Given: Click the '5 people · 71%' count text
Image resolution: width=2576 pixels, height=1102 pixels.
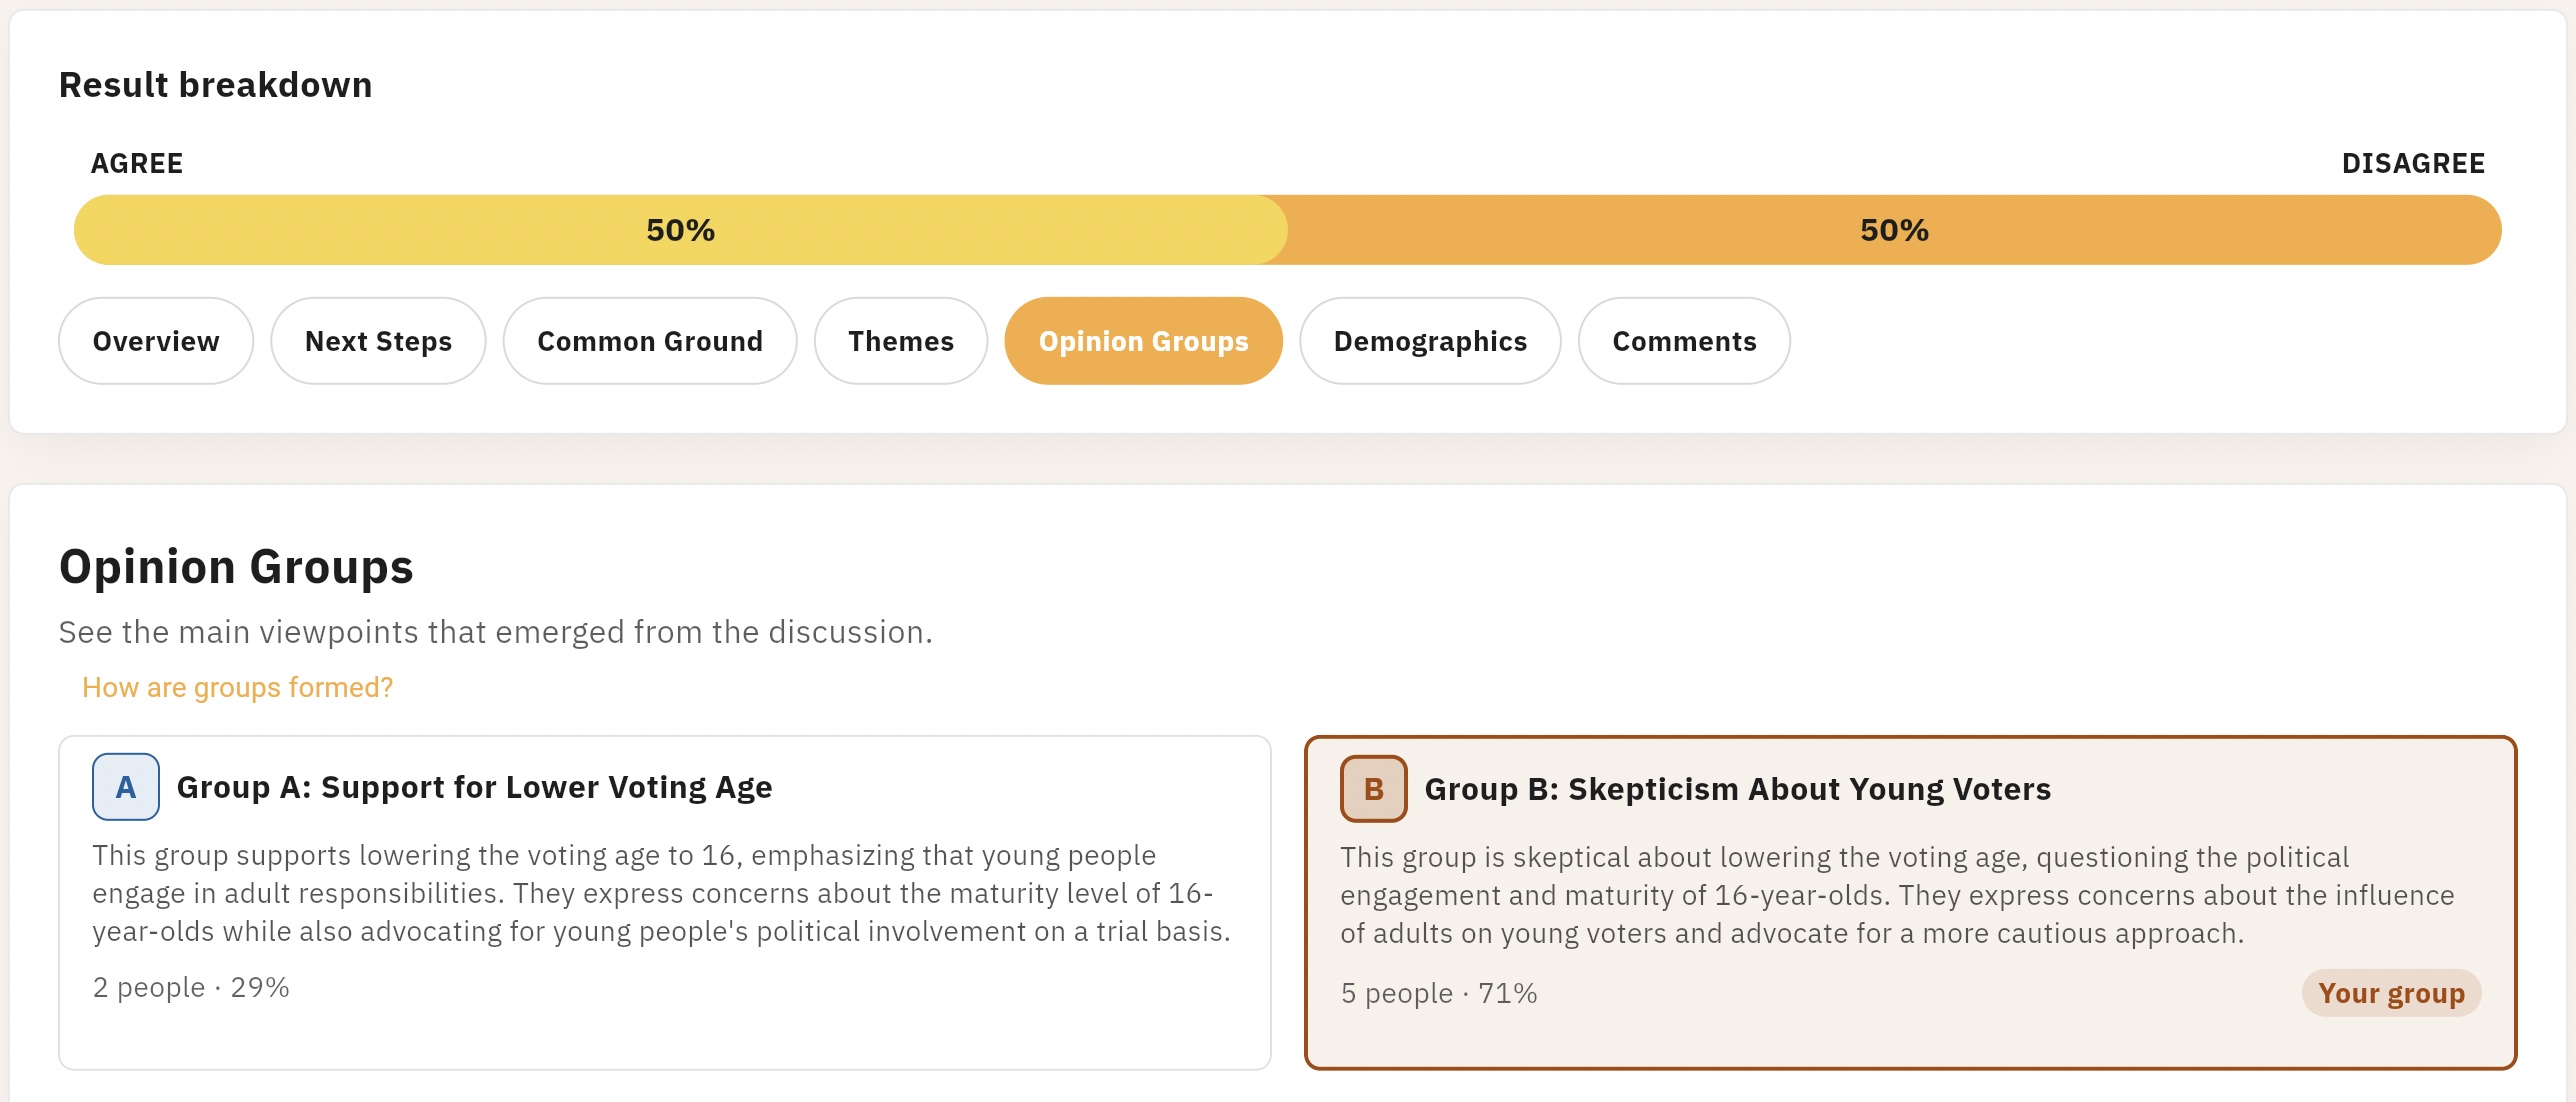Looking at the screenshot, I should pos(1439,993).
